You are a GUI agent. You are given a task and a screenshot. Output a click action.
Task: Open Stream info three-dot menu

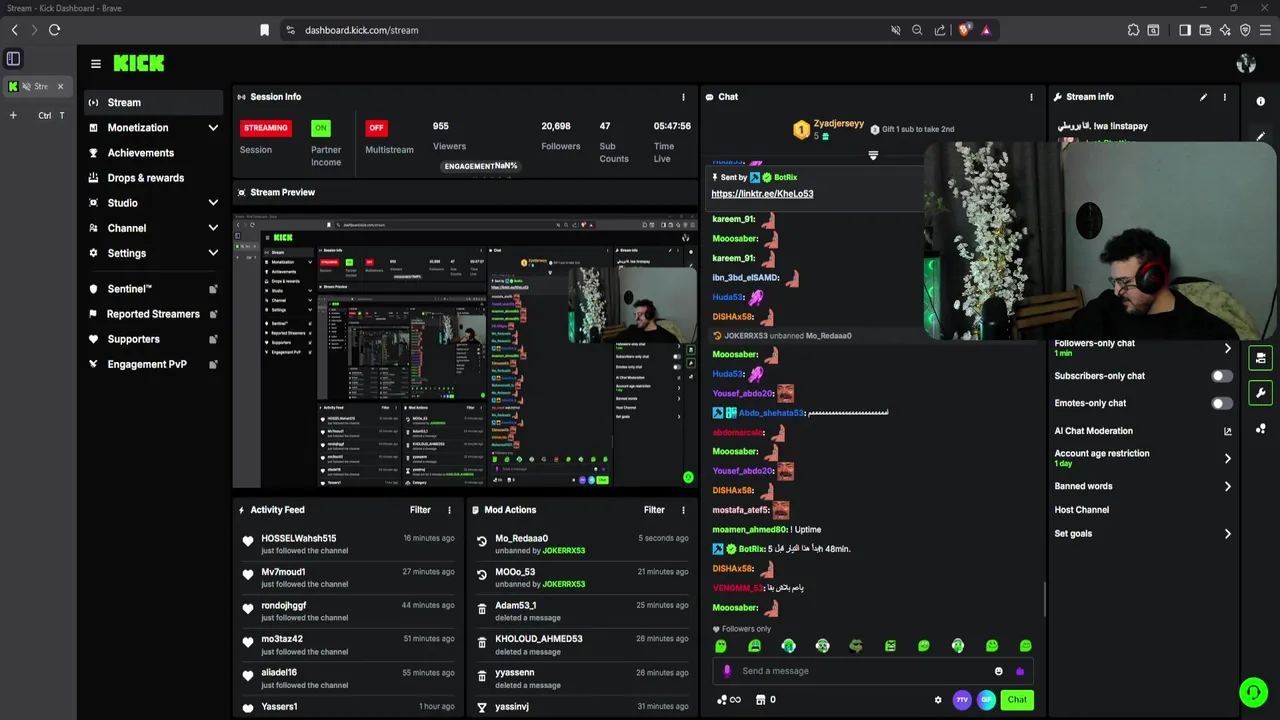[1224, 97]
